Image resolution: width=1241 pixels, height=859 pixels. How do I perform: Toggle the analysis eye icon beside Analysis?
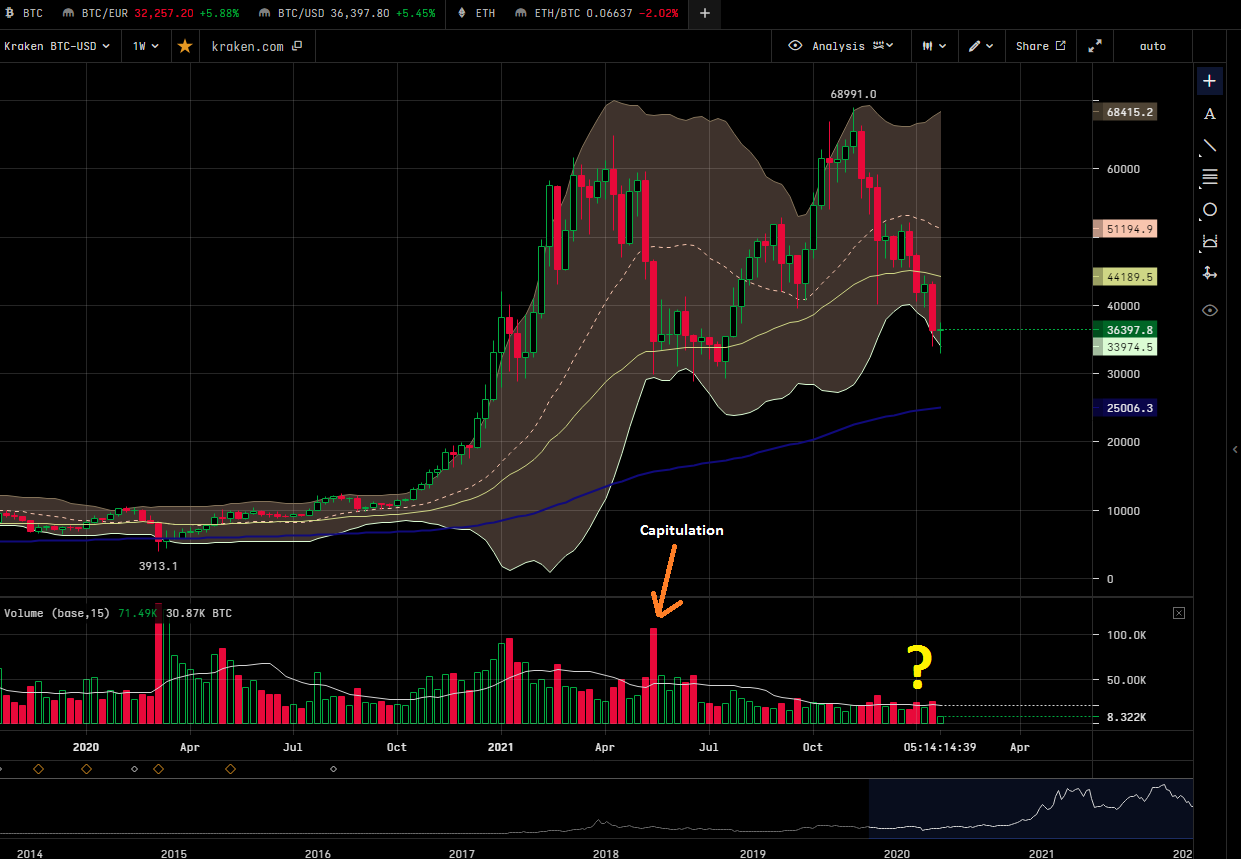pyautogui.click(x=796, y=46)
